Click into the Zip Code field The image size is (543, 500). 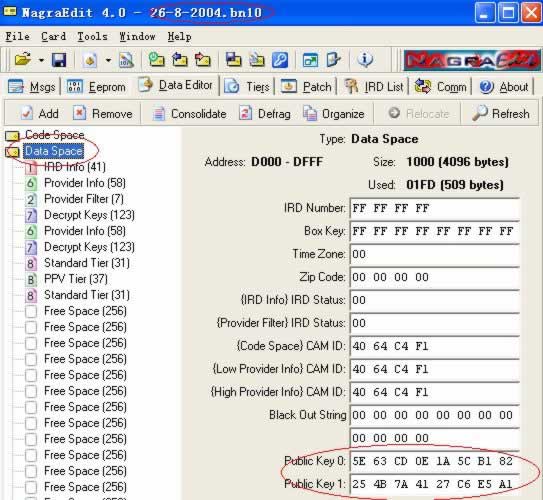click(x=435, y=277)
